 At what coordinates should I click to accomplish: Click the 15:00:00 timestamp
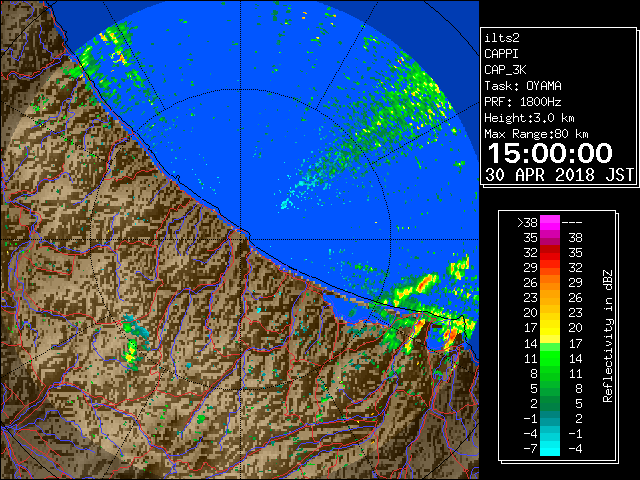coord(550,153)
